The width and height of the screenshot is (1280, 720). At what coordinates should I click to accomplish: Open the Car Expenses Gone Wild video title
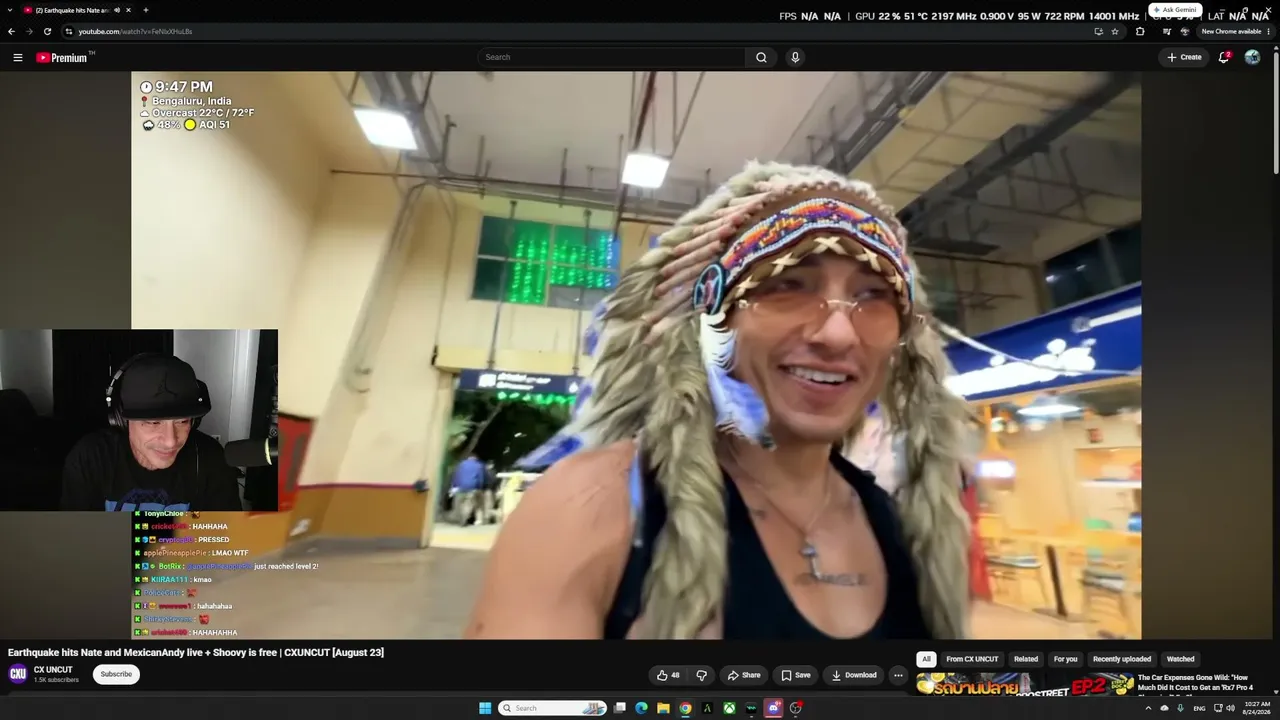(1195, 685)
